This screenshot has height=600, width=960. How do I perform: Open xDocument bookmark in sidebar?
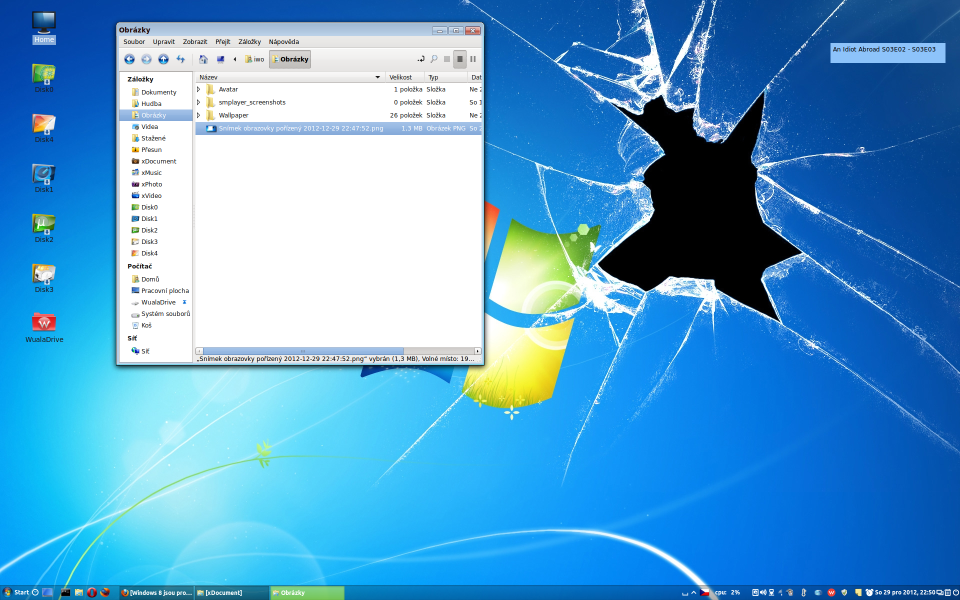click(x=156, y=161)
